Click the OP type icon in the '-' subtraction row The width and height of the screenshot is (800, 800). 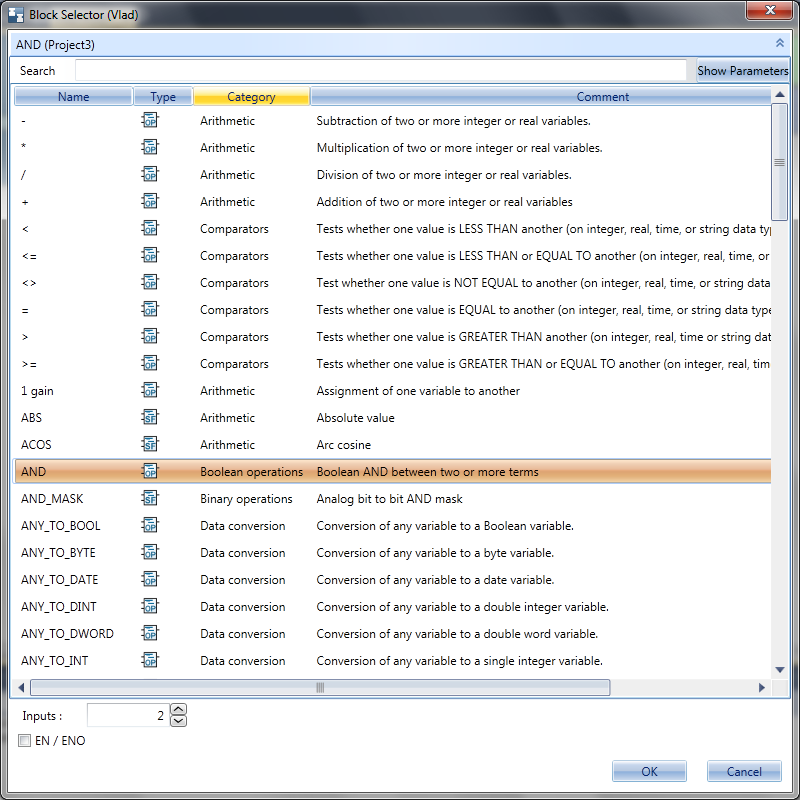150,120
